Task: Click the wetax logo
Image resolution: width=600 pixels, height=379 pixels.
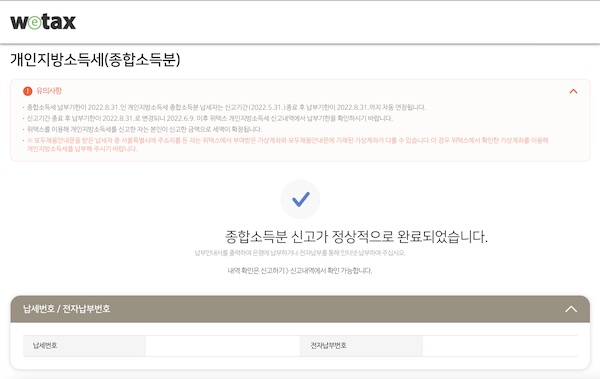Action: (x=43, y=22)
